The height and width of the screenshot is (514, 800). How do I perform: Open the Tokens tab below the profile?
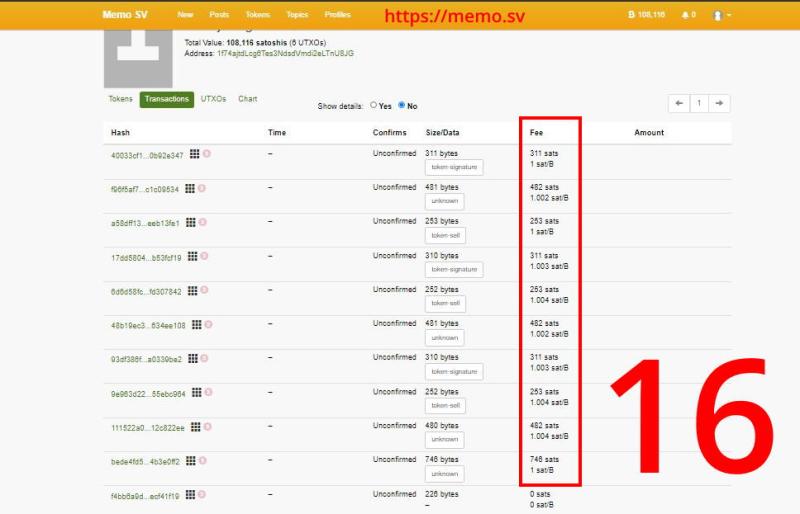tap(120, 99)
